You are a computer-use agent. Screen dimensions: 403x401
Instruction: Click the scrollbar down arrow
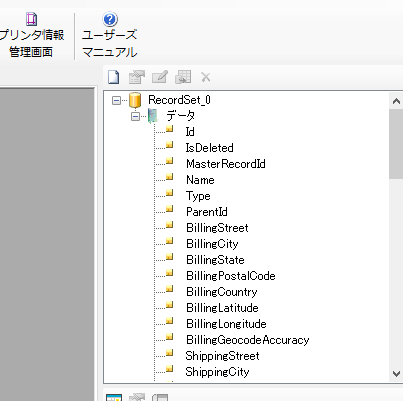tap(396, 374)
